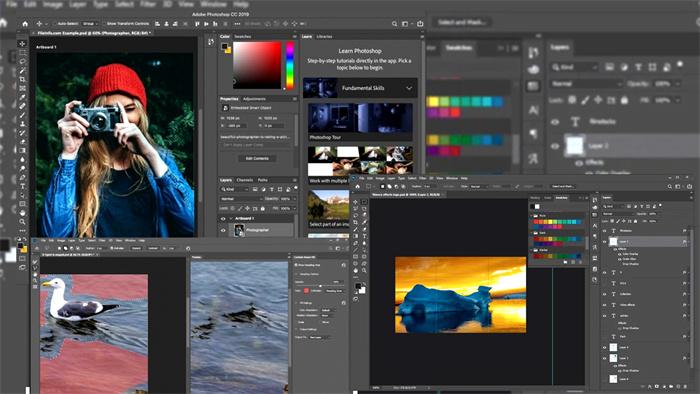Lock all in photographer window Layers panel
Viewport: 700px width, 394px height.
262,208
